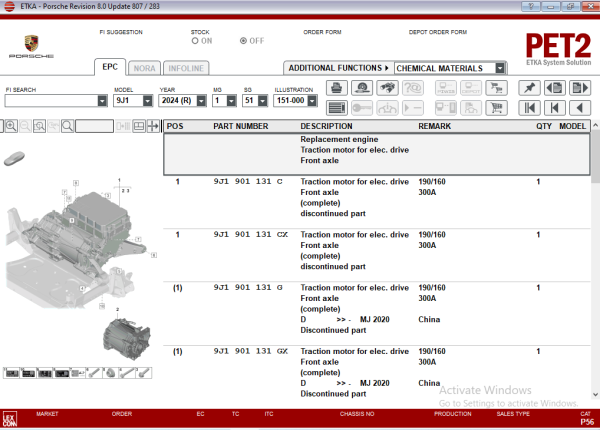Click the split window layout icon
This screenshot has width=600, height=430.
139,126
